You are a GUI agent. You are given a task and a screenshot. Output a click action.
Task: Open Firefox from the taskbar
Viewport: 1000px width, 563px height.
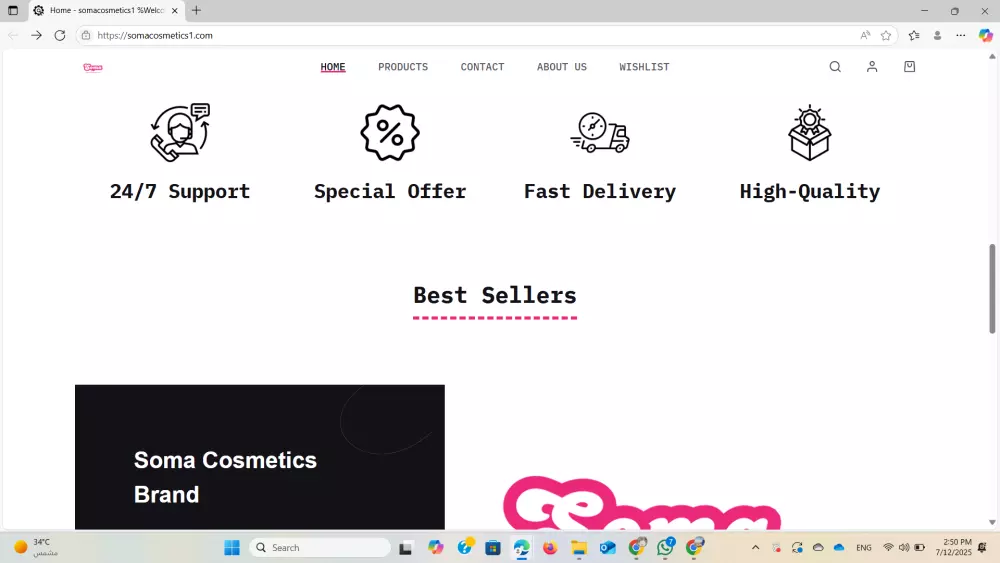[550, 547]
